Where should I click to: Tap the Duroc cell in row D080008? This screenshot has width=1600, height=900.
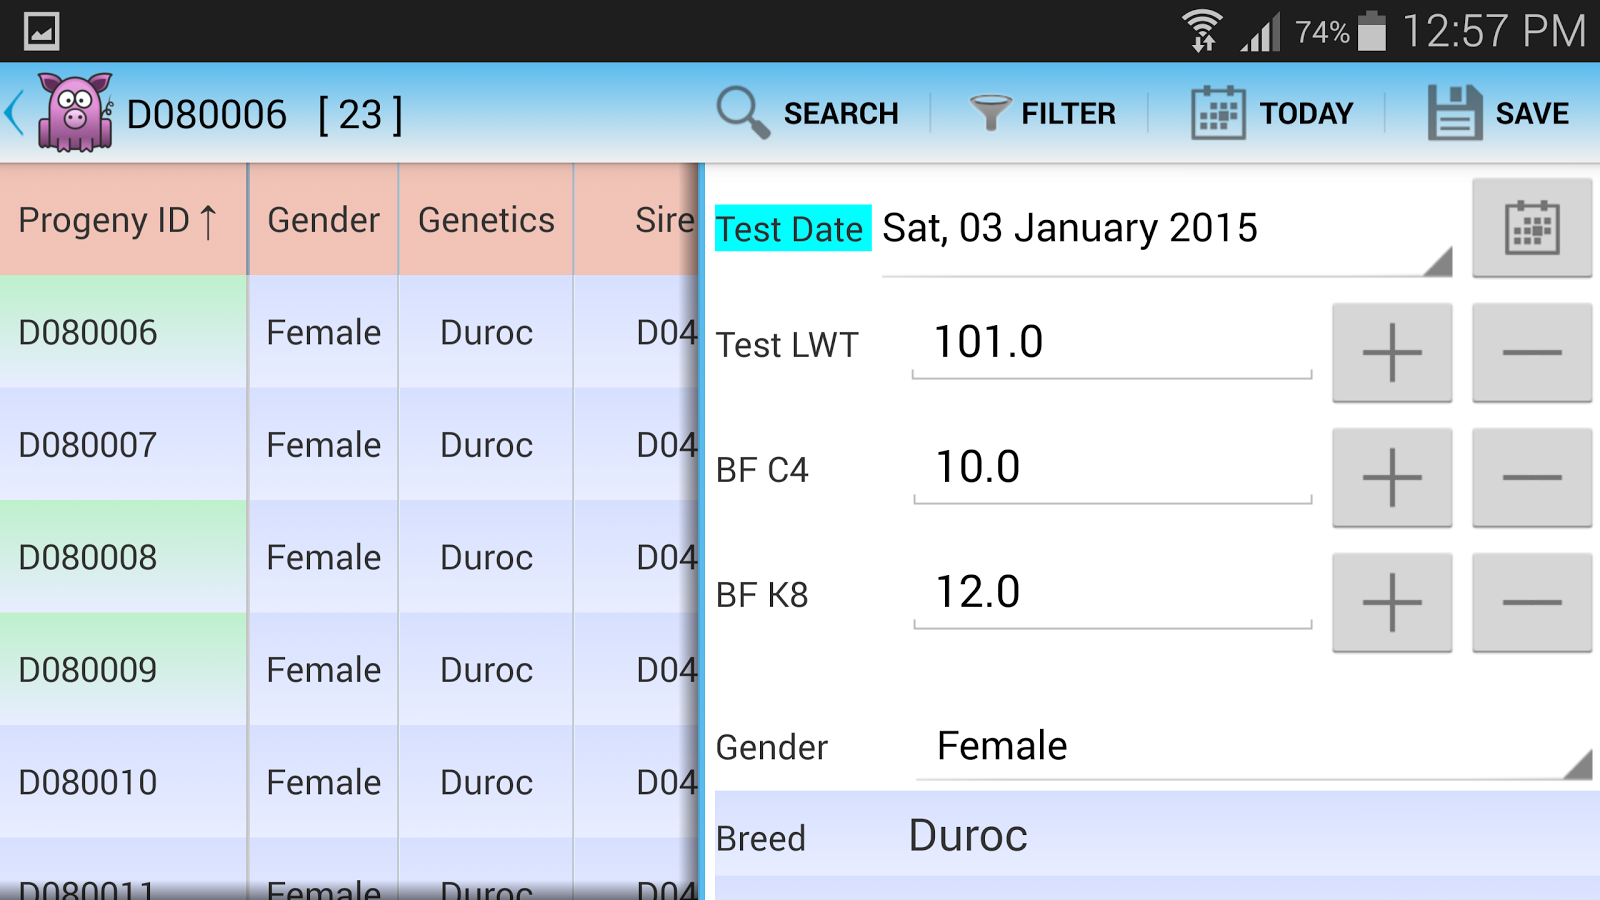(x=486, y=557)
